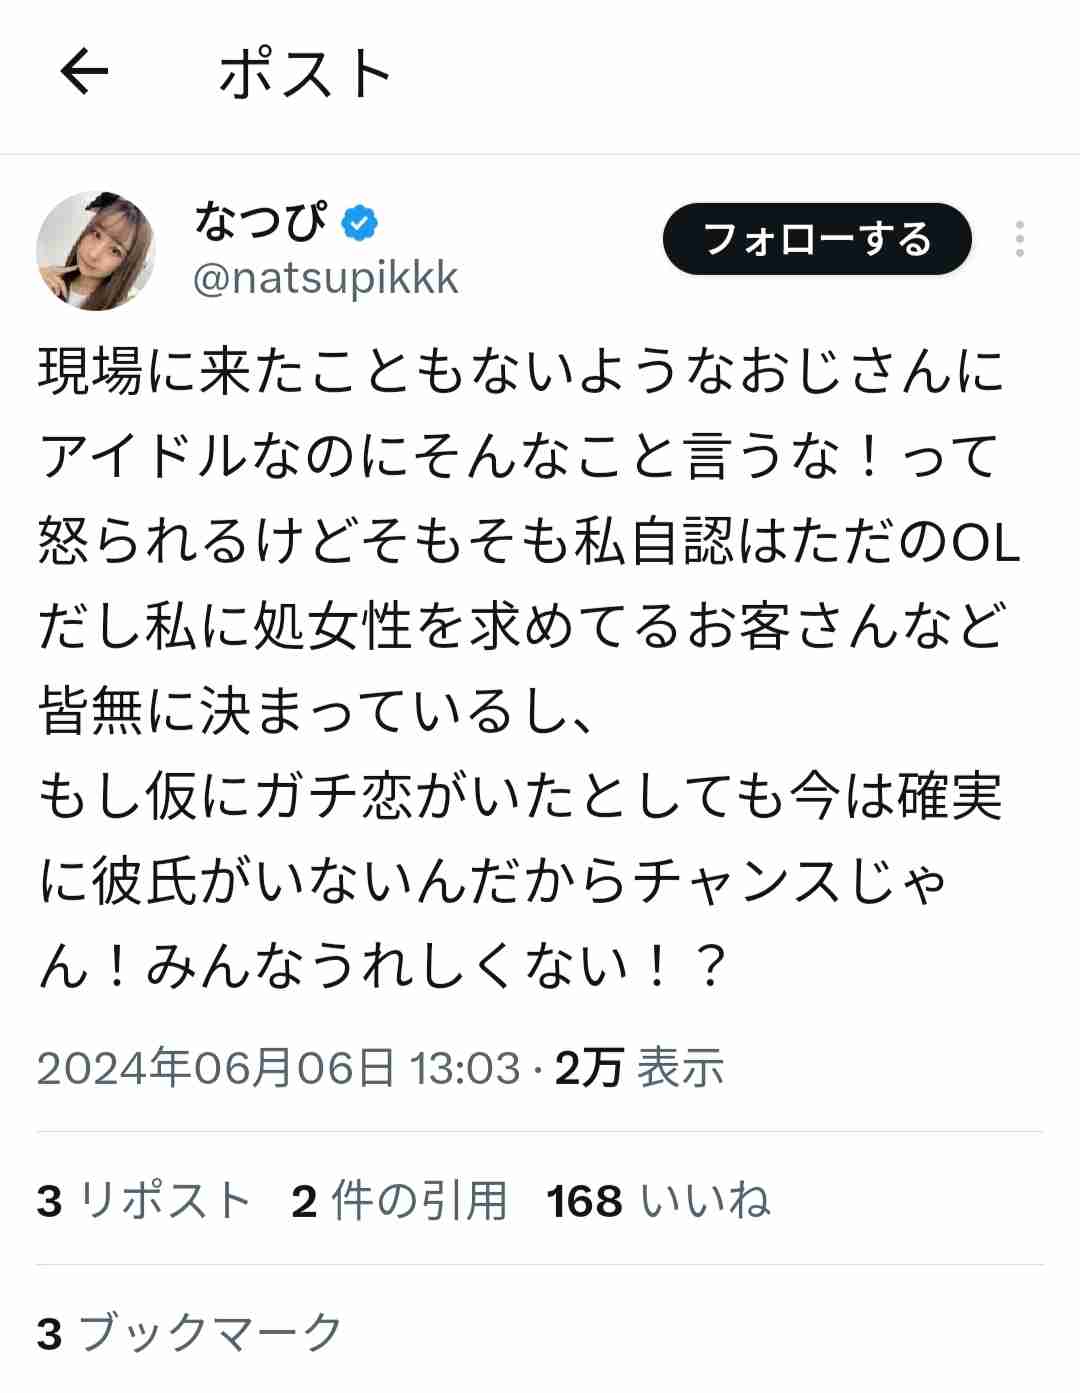Click the post timestamp 2024年06月06日 13:03
Viewport: 1080px width, 1393px height.
coord(279,1068)
